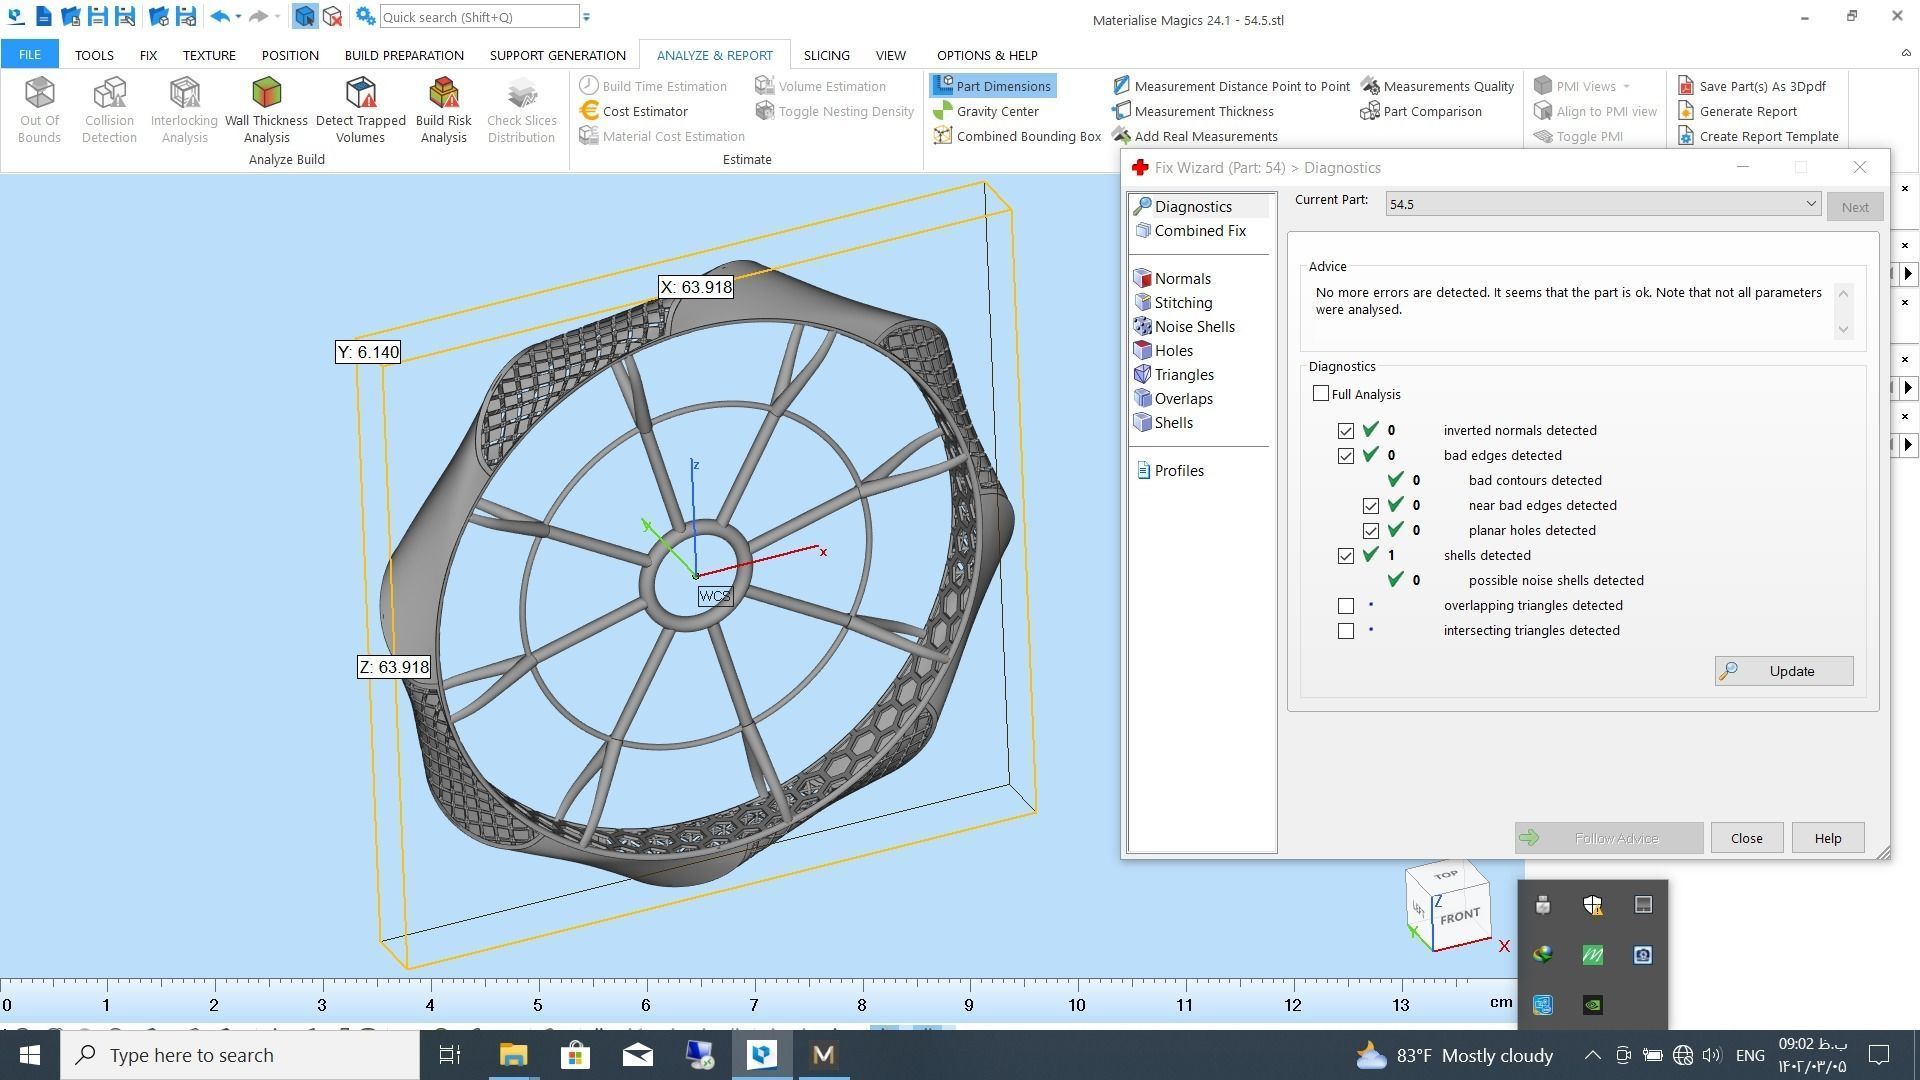Open the FIX ribbon tab
1920x1080 pixels.
(148, 55)
